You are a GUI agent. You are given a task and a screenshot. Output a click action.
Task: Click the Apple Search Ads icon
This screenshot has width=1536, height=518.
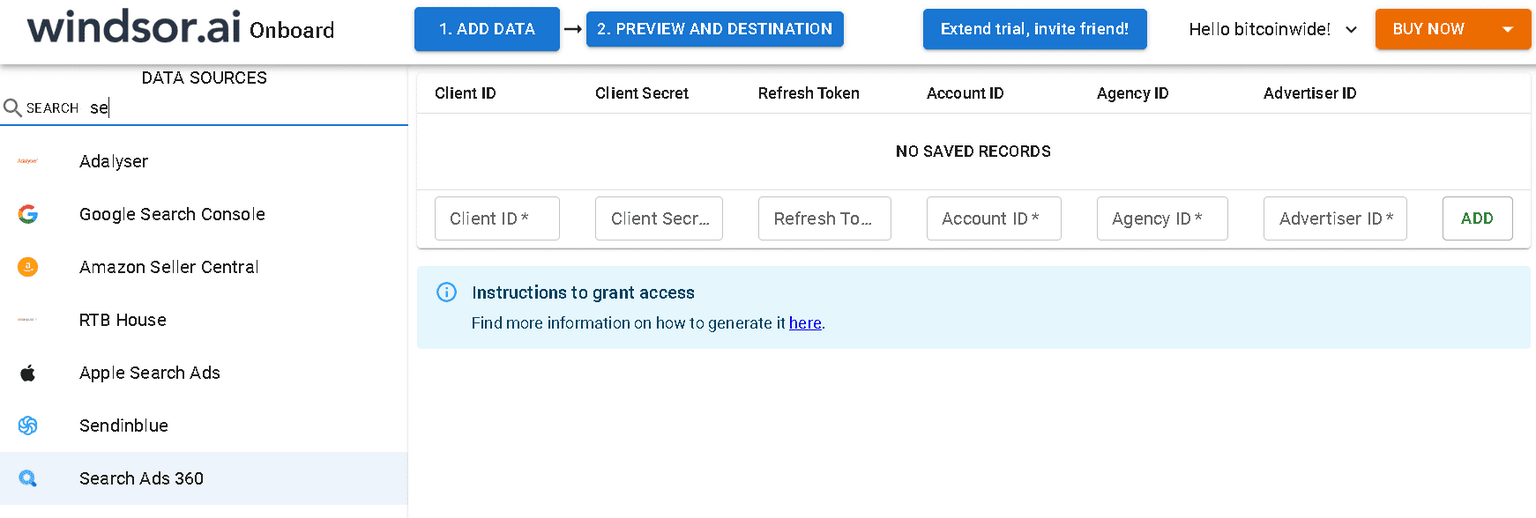pos(28,373)
